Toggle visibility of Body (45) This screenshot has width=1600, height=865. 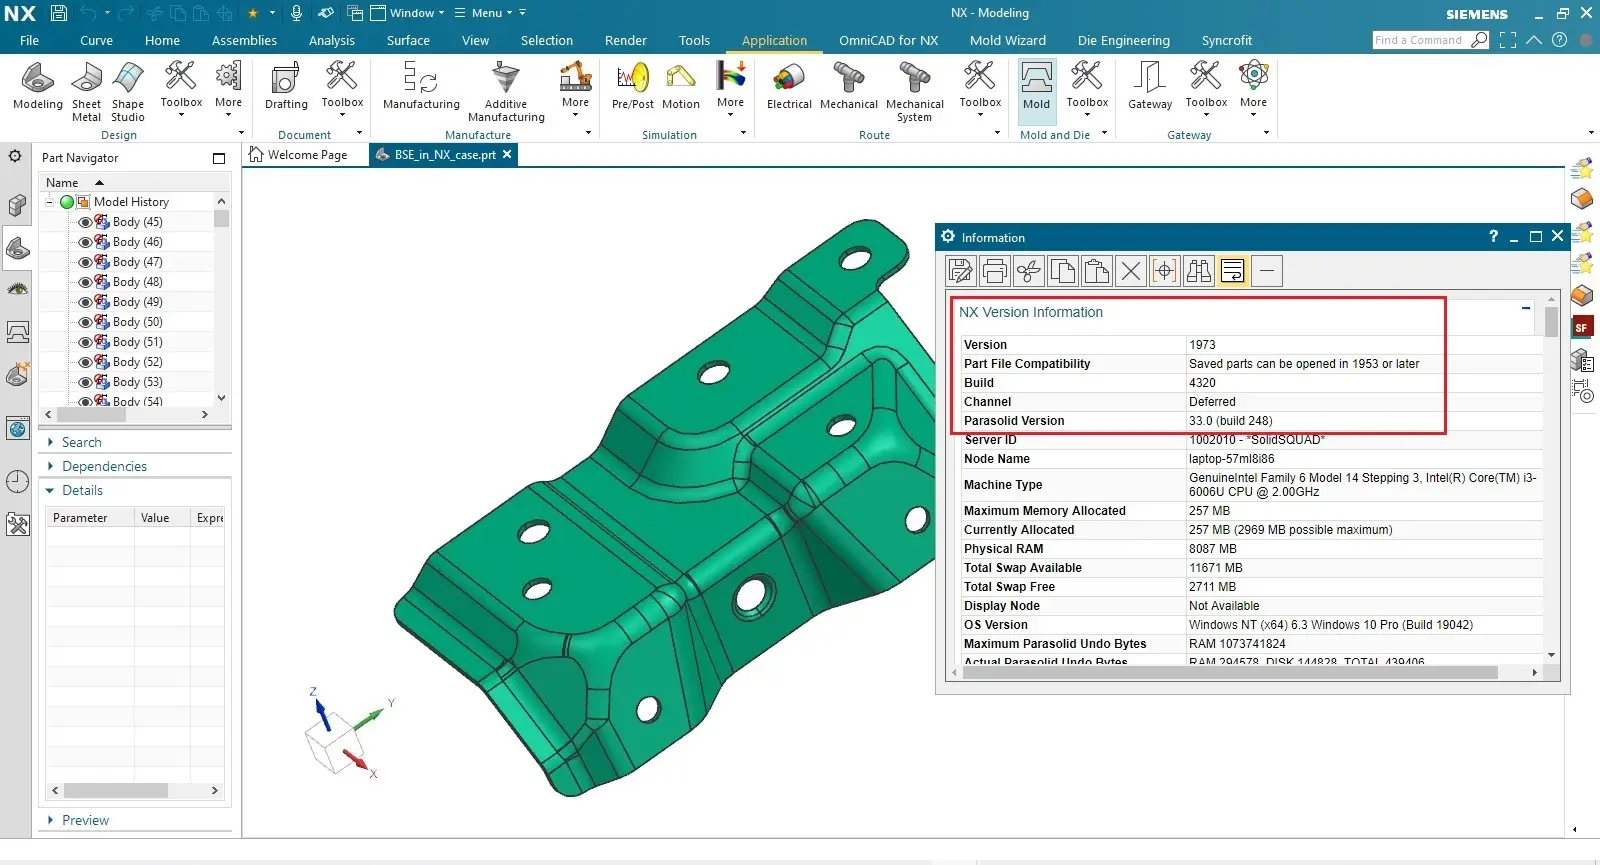pos(85,222)
